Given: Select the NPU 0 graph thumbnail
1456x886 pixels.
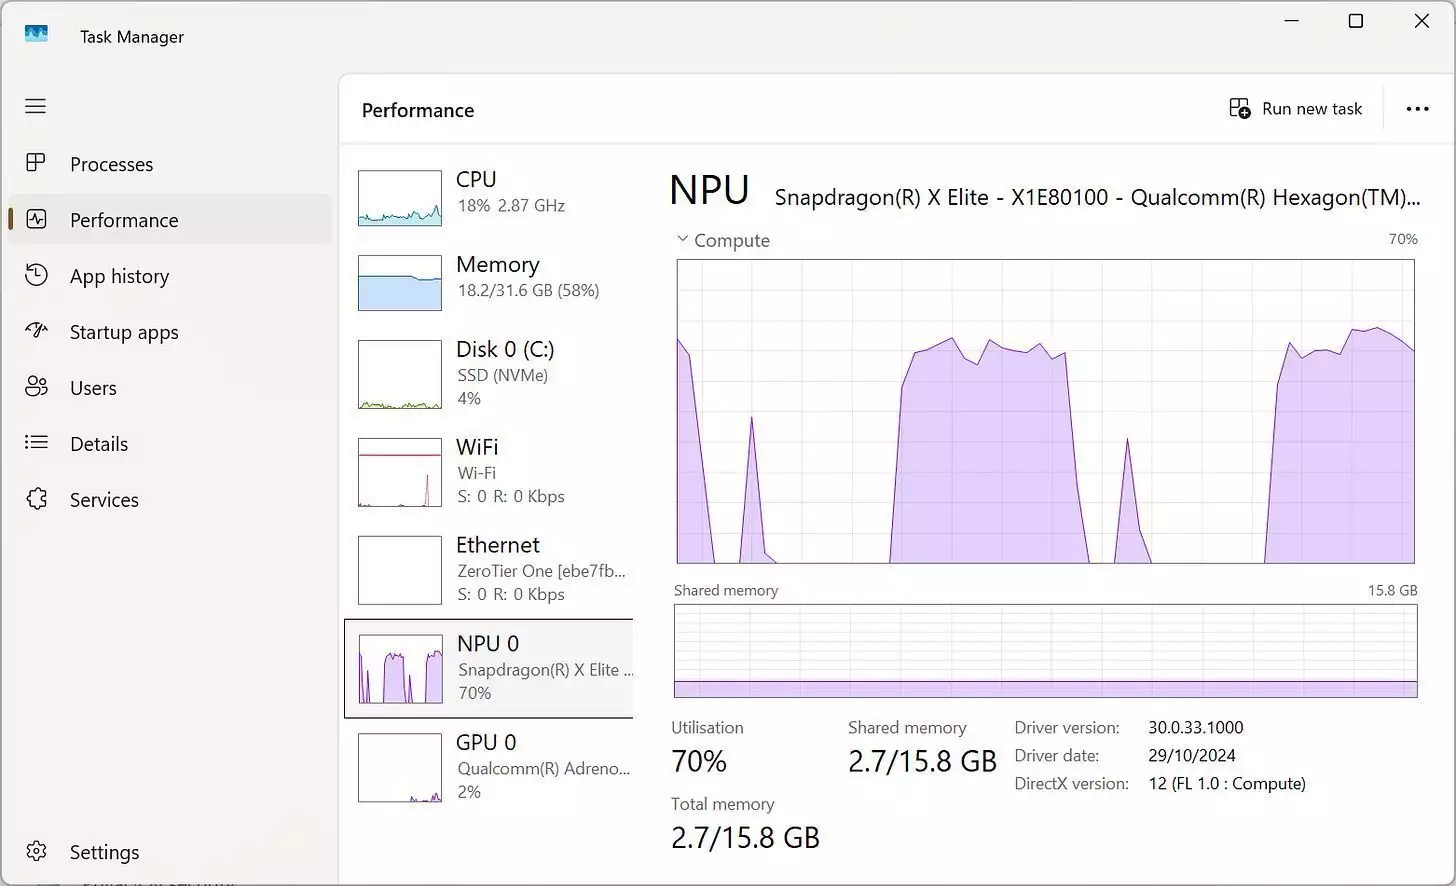Looking at the screenshot, I should [x=400, y=669].
